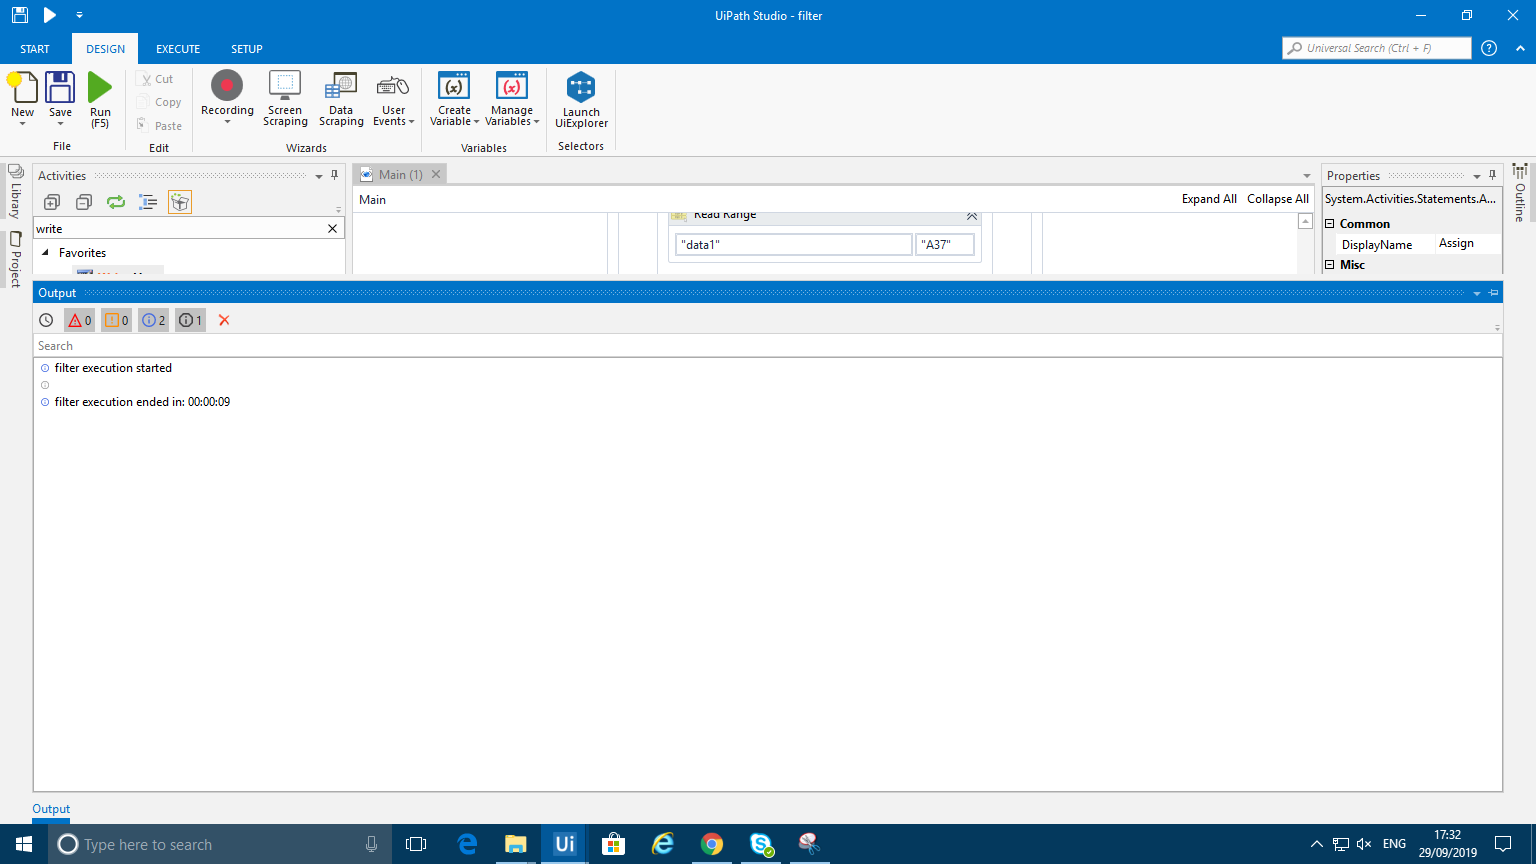Collapse the Misc properties section
The height and width of the screenshot is (864, 1536).
pos(1330,265)
